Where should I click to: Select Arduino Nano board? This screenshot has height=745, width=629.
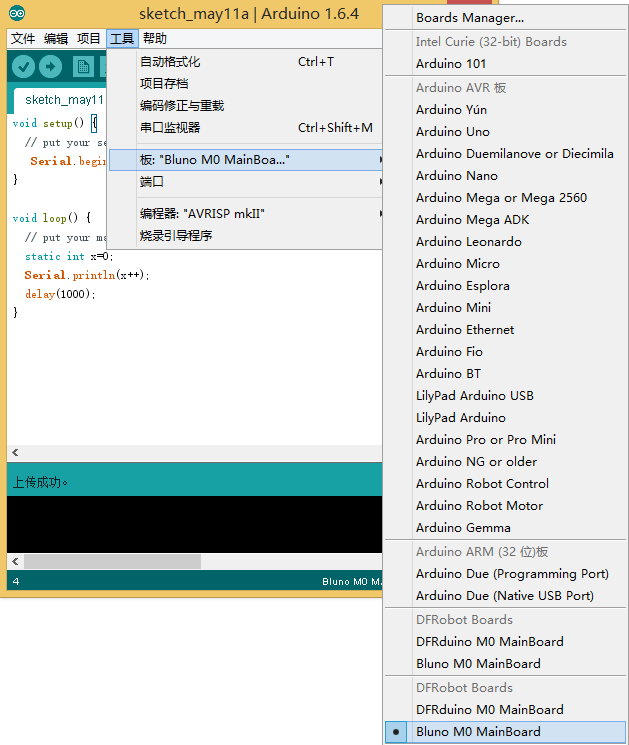tap(505, 176)
